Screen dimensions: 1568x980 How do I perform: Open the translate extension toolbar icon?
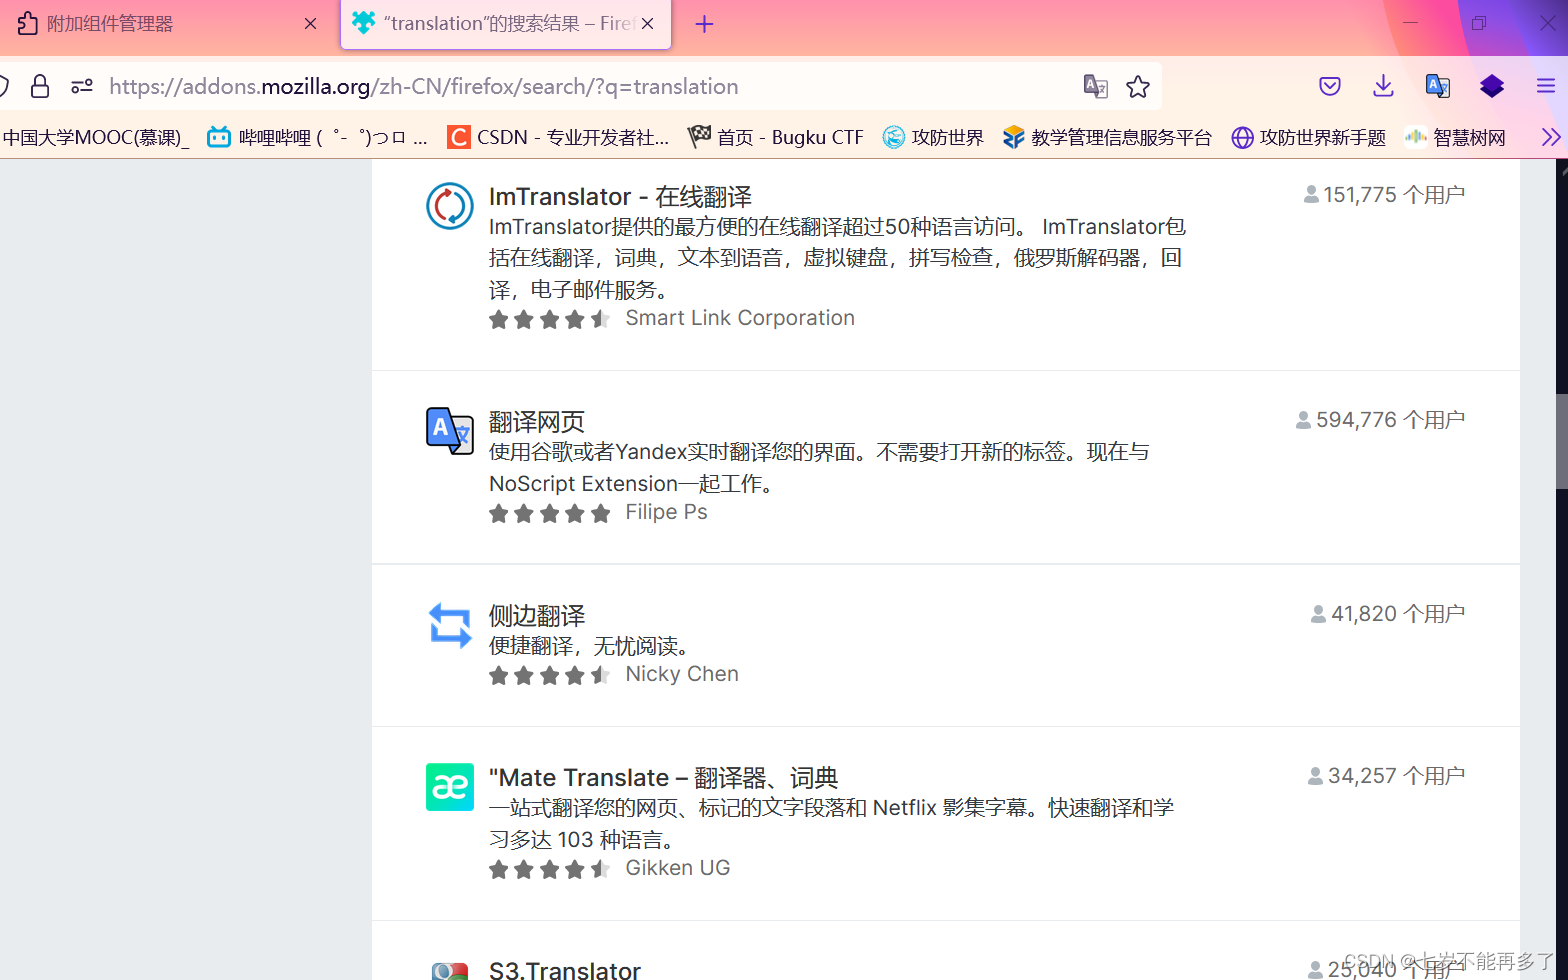click(1438, 87)
